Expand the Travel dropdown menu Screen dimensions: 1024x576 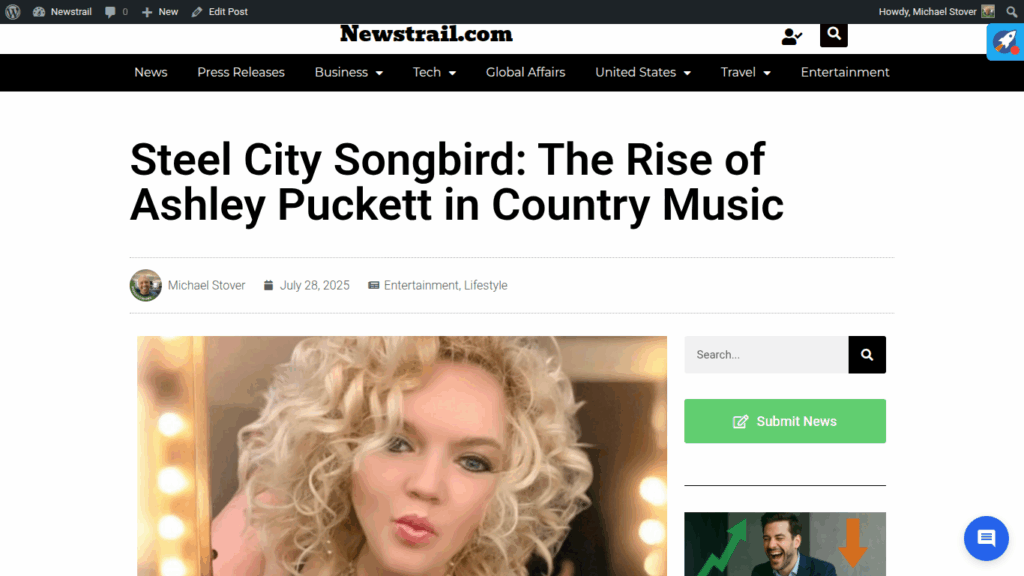(x=745, y=72)
